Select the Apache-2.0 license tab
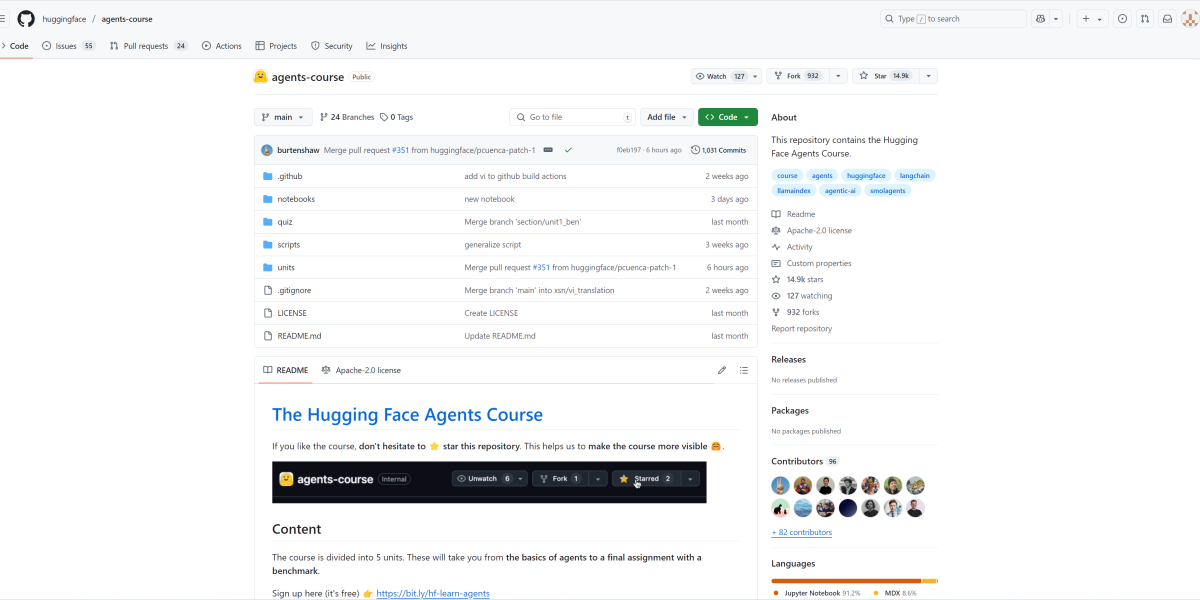 click(361, 370)
